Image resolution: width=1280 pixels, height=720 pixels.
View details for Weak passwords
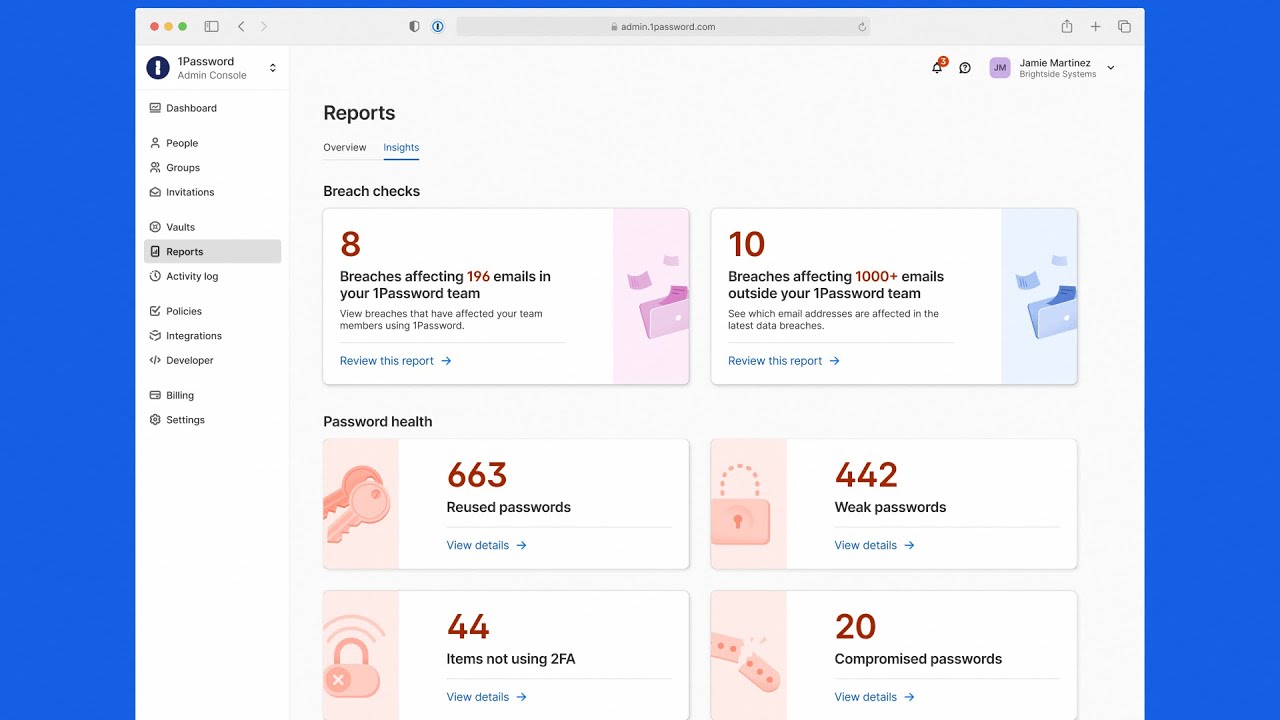click(x=875, y=545)
